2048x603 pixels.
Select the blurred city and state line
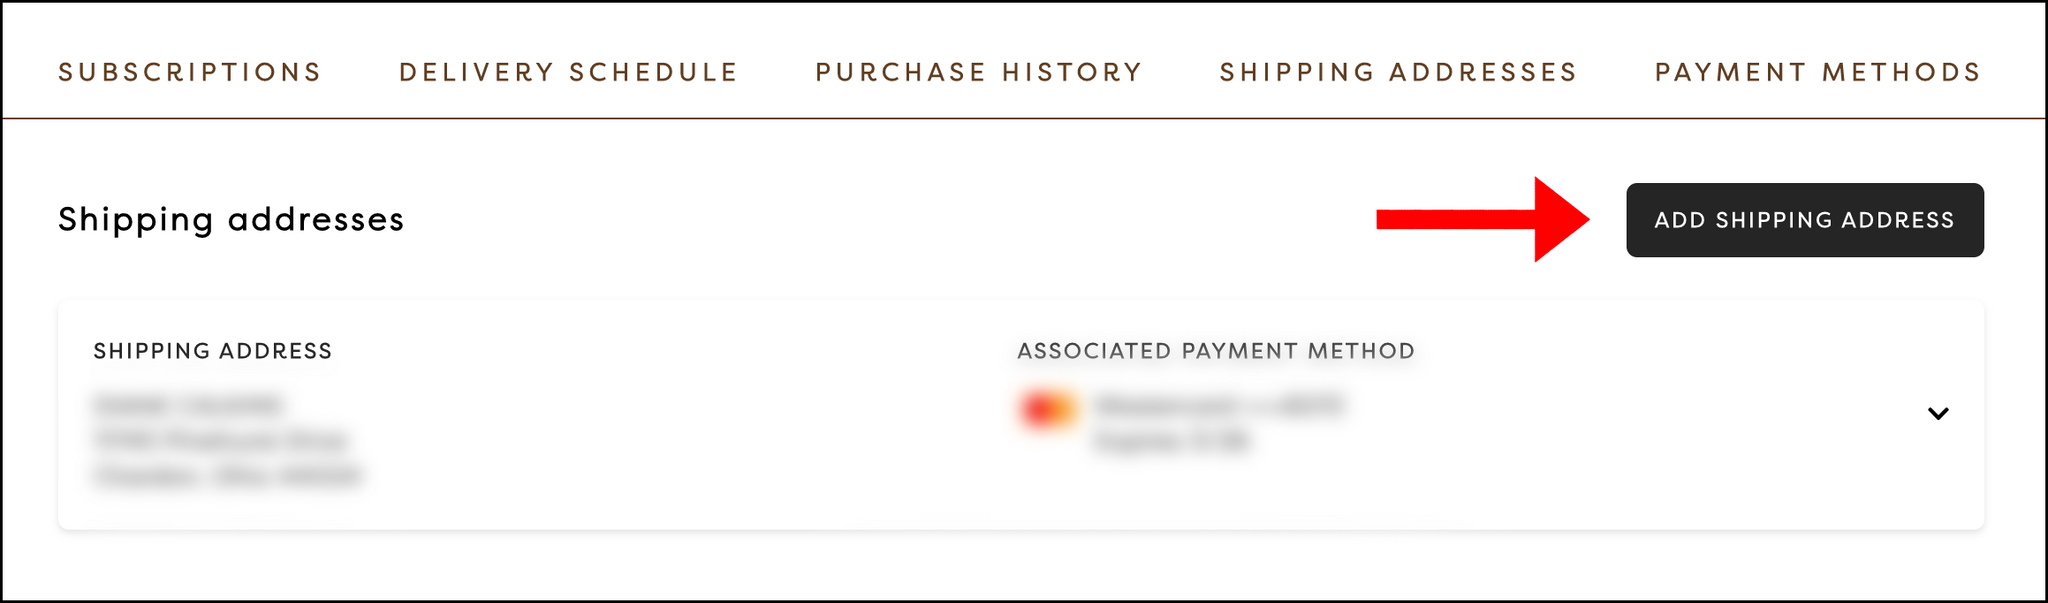228,476
